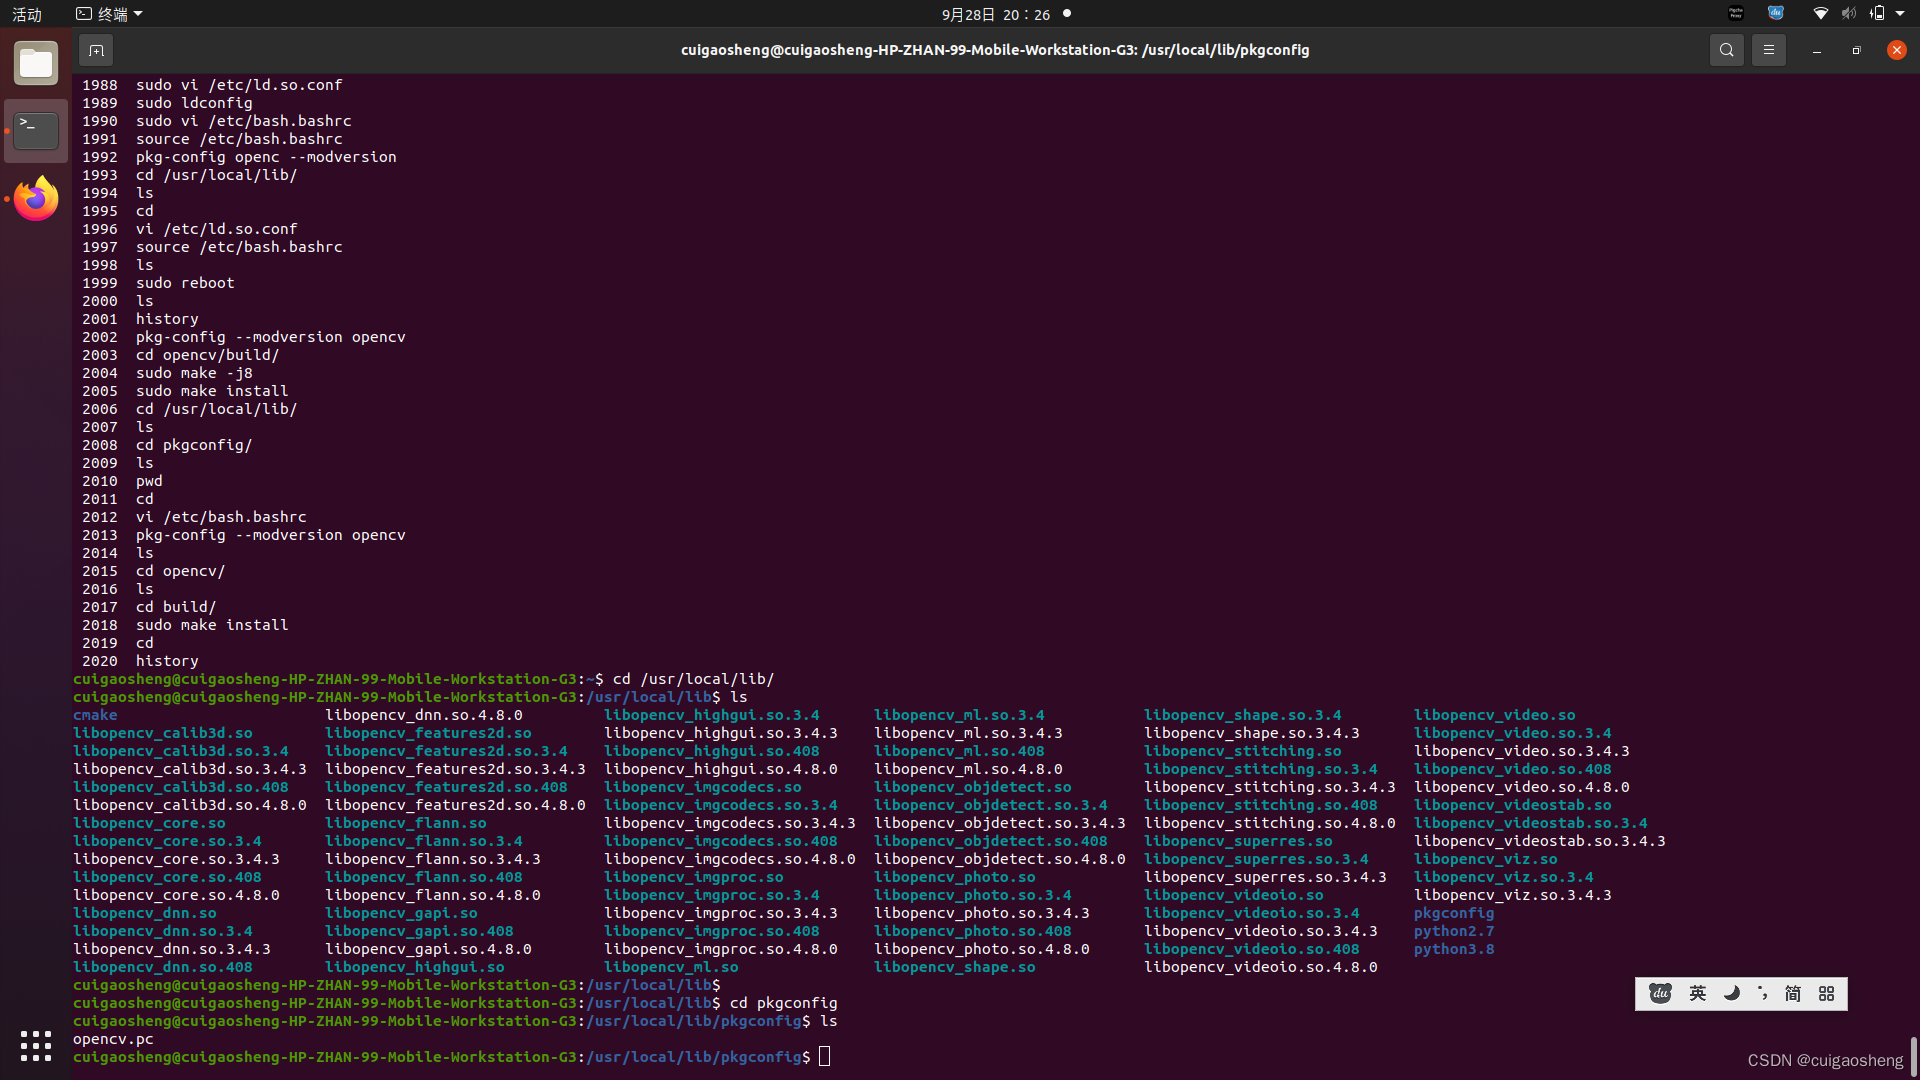Image resolution: width=1920 pixels, height=1080 pixels.
Task: Click the python3.8 directory entry
Action: (1454, 949)
